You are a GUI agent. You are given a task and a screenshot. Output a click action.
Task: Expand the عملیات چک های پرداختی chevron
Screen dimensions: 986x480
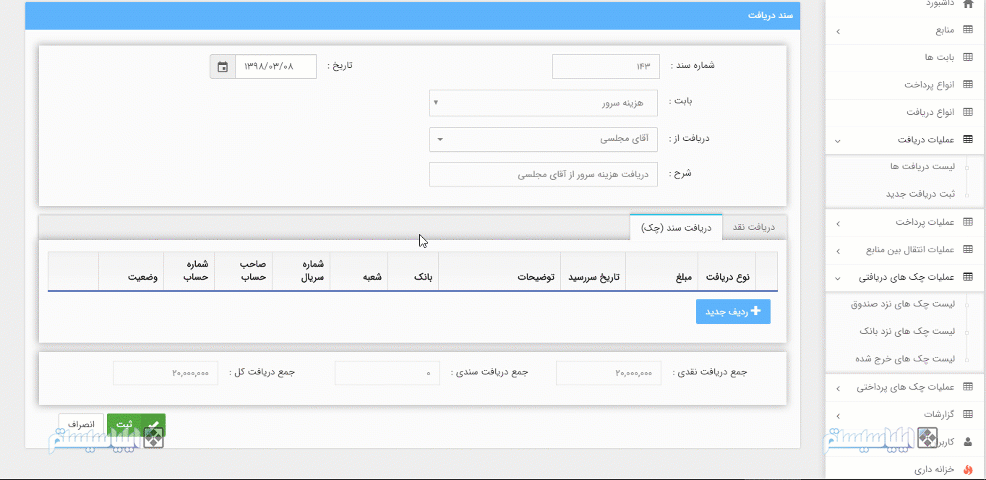click(x=838, y=388)
